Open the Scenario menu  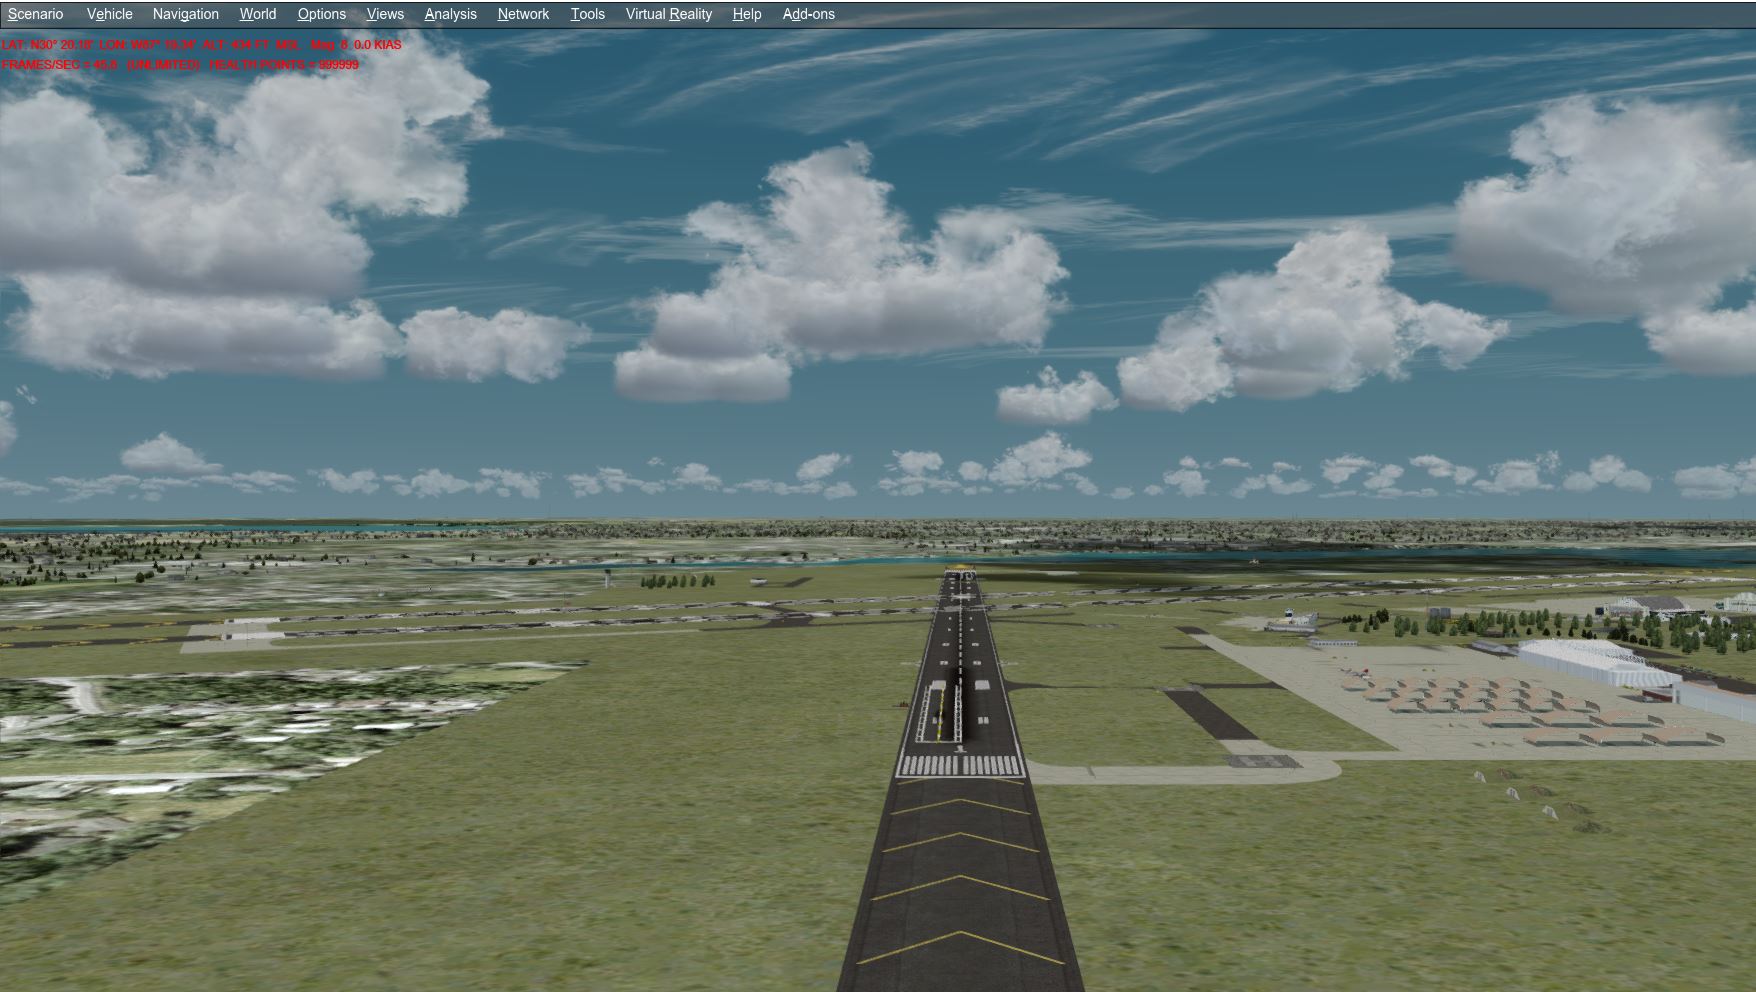point(35,14)
